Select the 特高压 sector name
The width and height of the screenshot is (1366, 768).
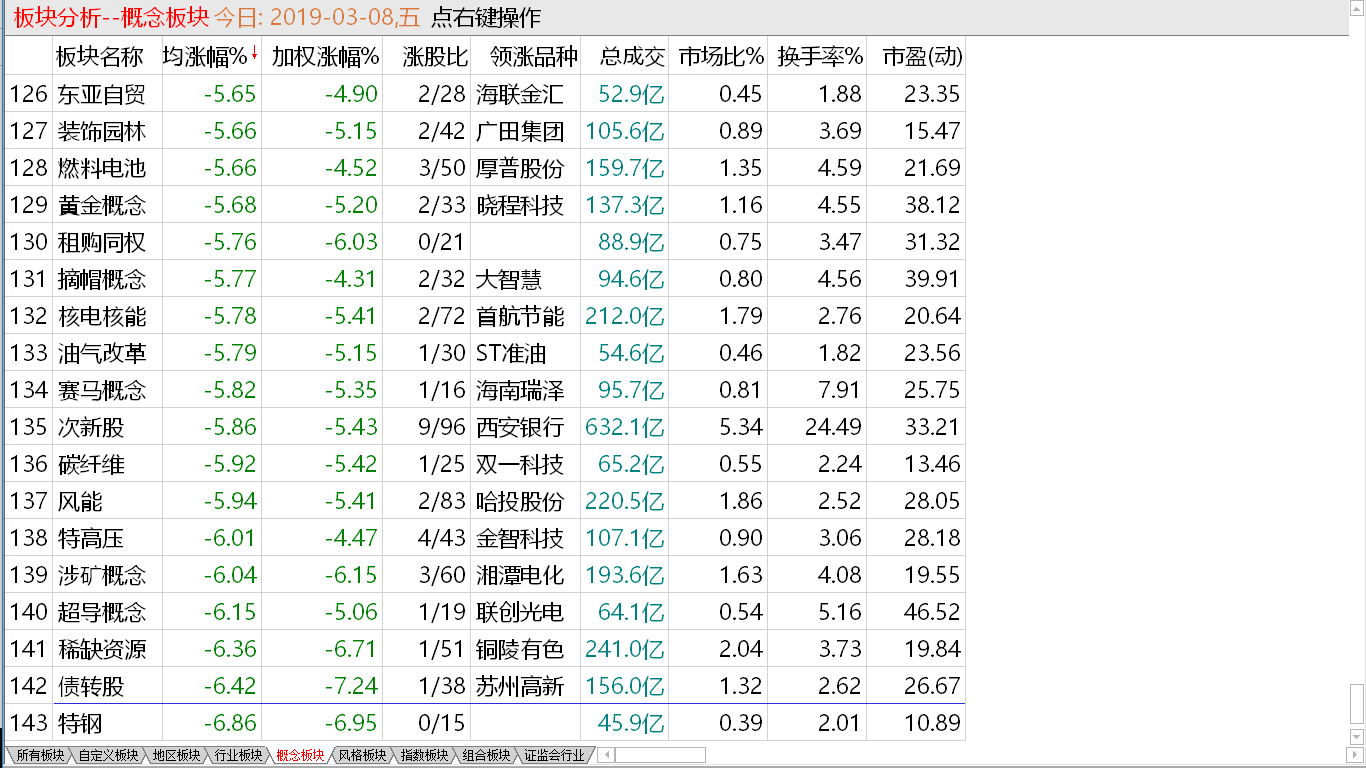91,538
